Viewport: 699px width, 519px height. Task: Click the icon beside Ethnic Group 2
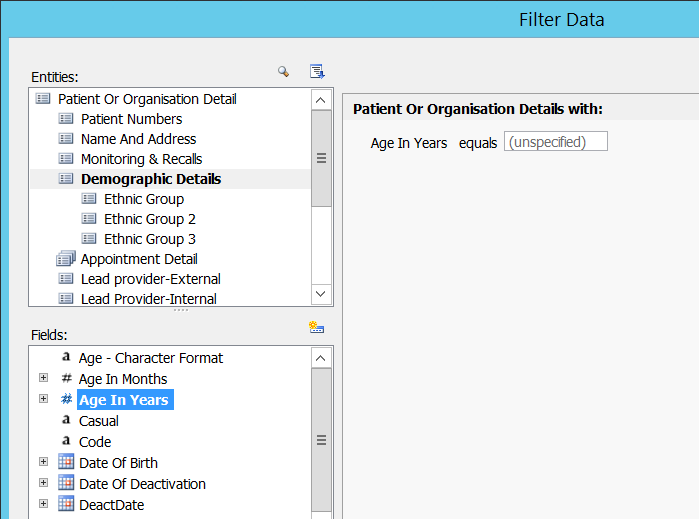click(x=89, y=218)
